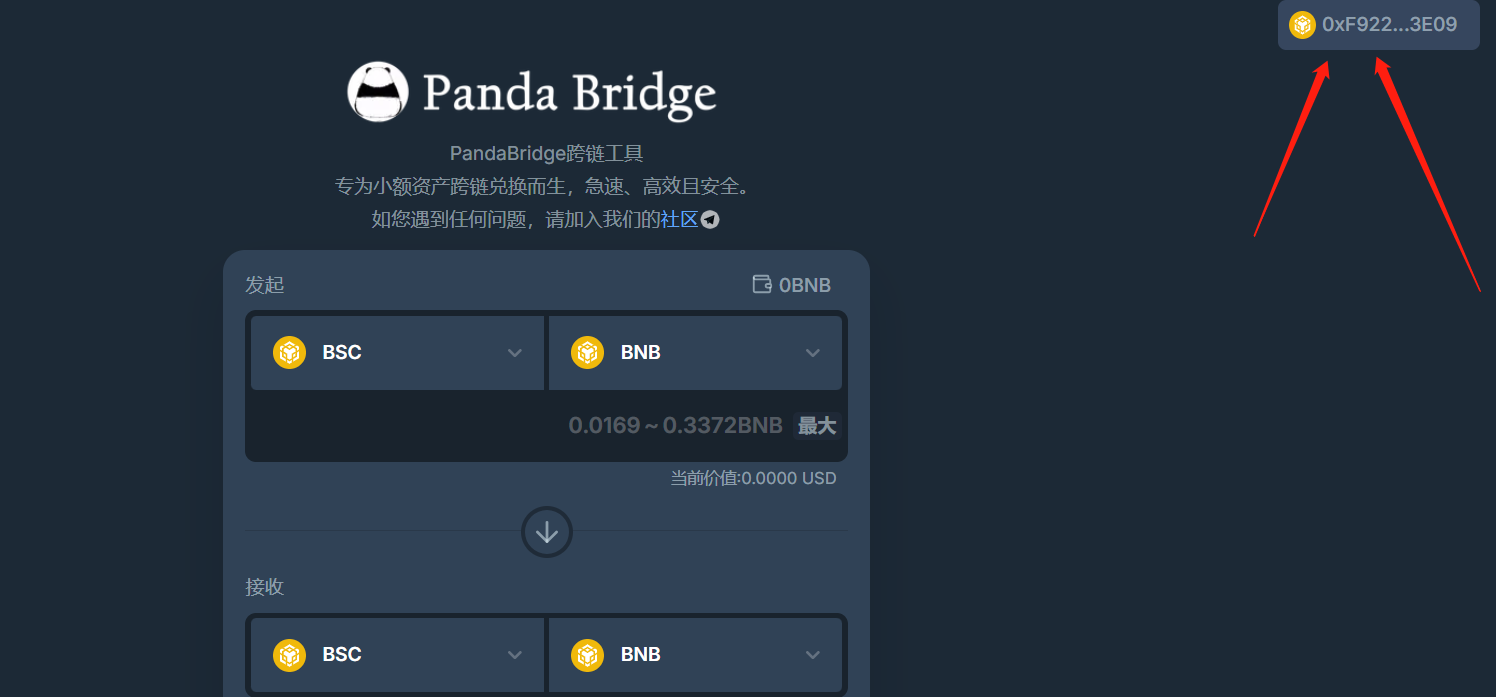Click the 0BNB wallet balance text
The height and width of the screenshot is (697, 1496).
805,285
